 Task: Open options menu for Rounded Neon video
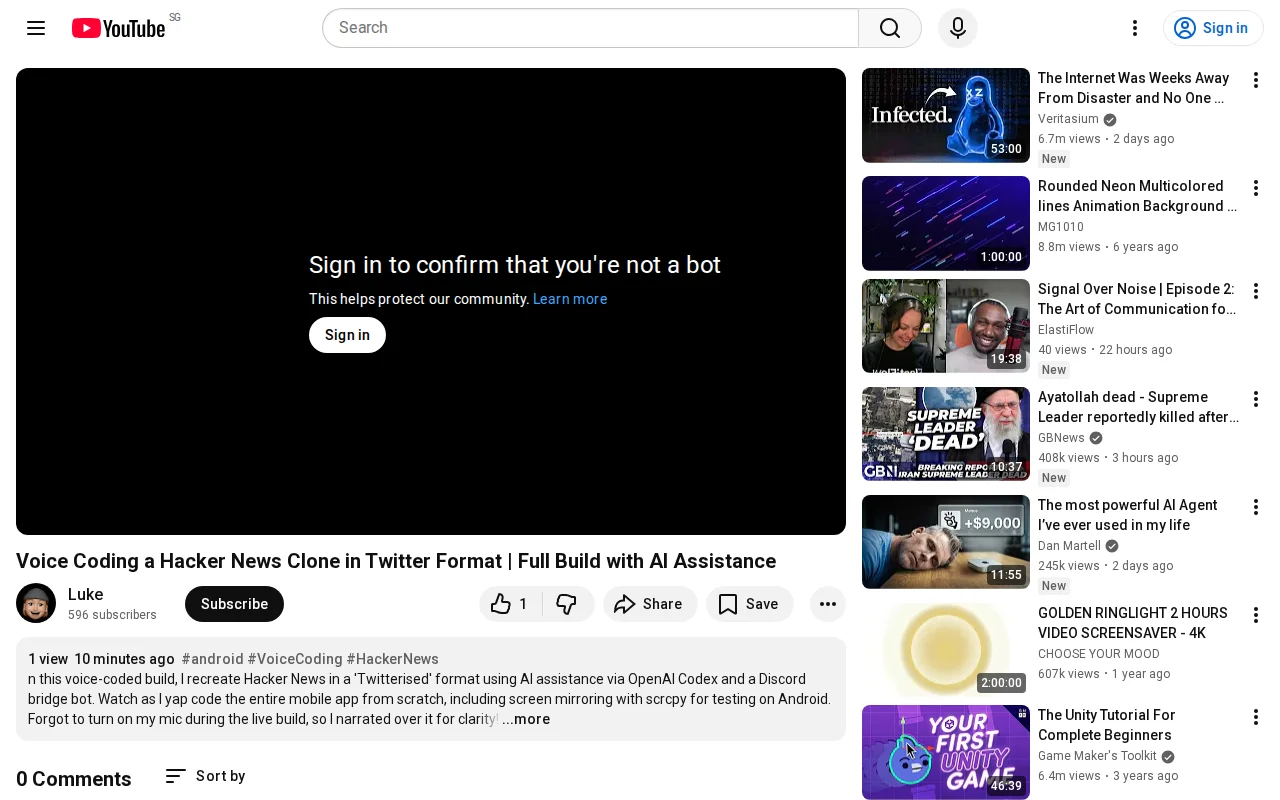pyautogui.click(x=1256, y=188)
